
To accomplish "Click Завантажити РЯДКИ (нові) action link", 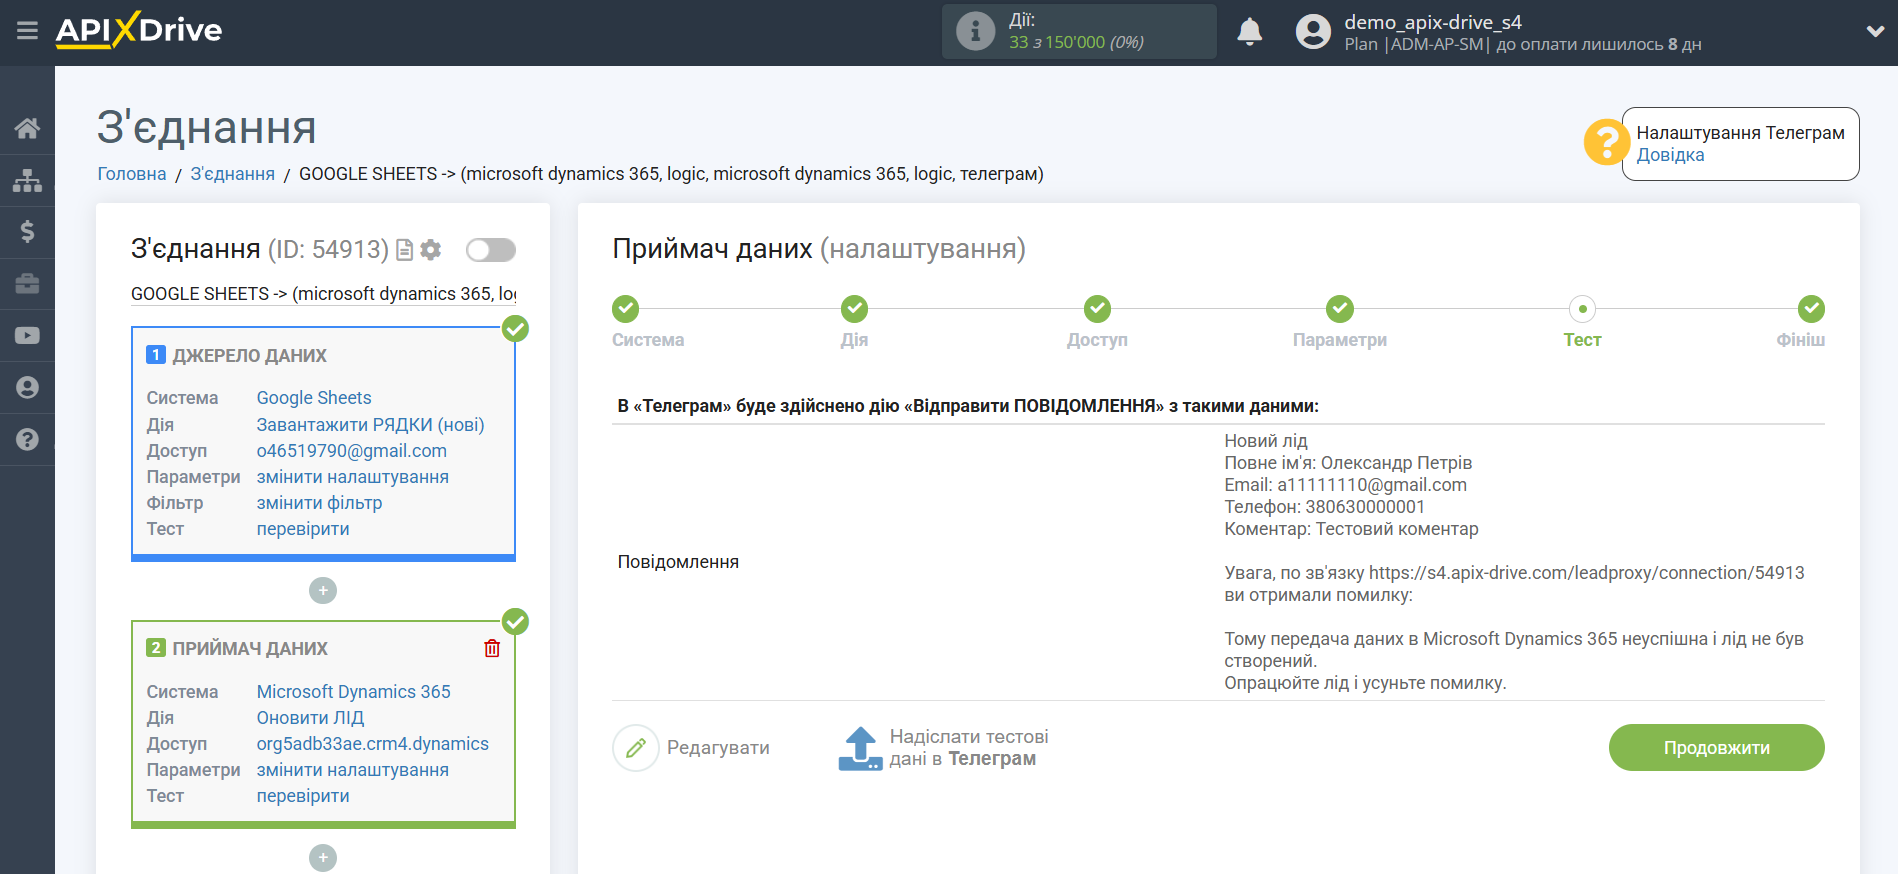I will click(x=370, y=425).
